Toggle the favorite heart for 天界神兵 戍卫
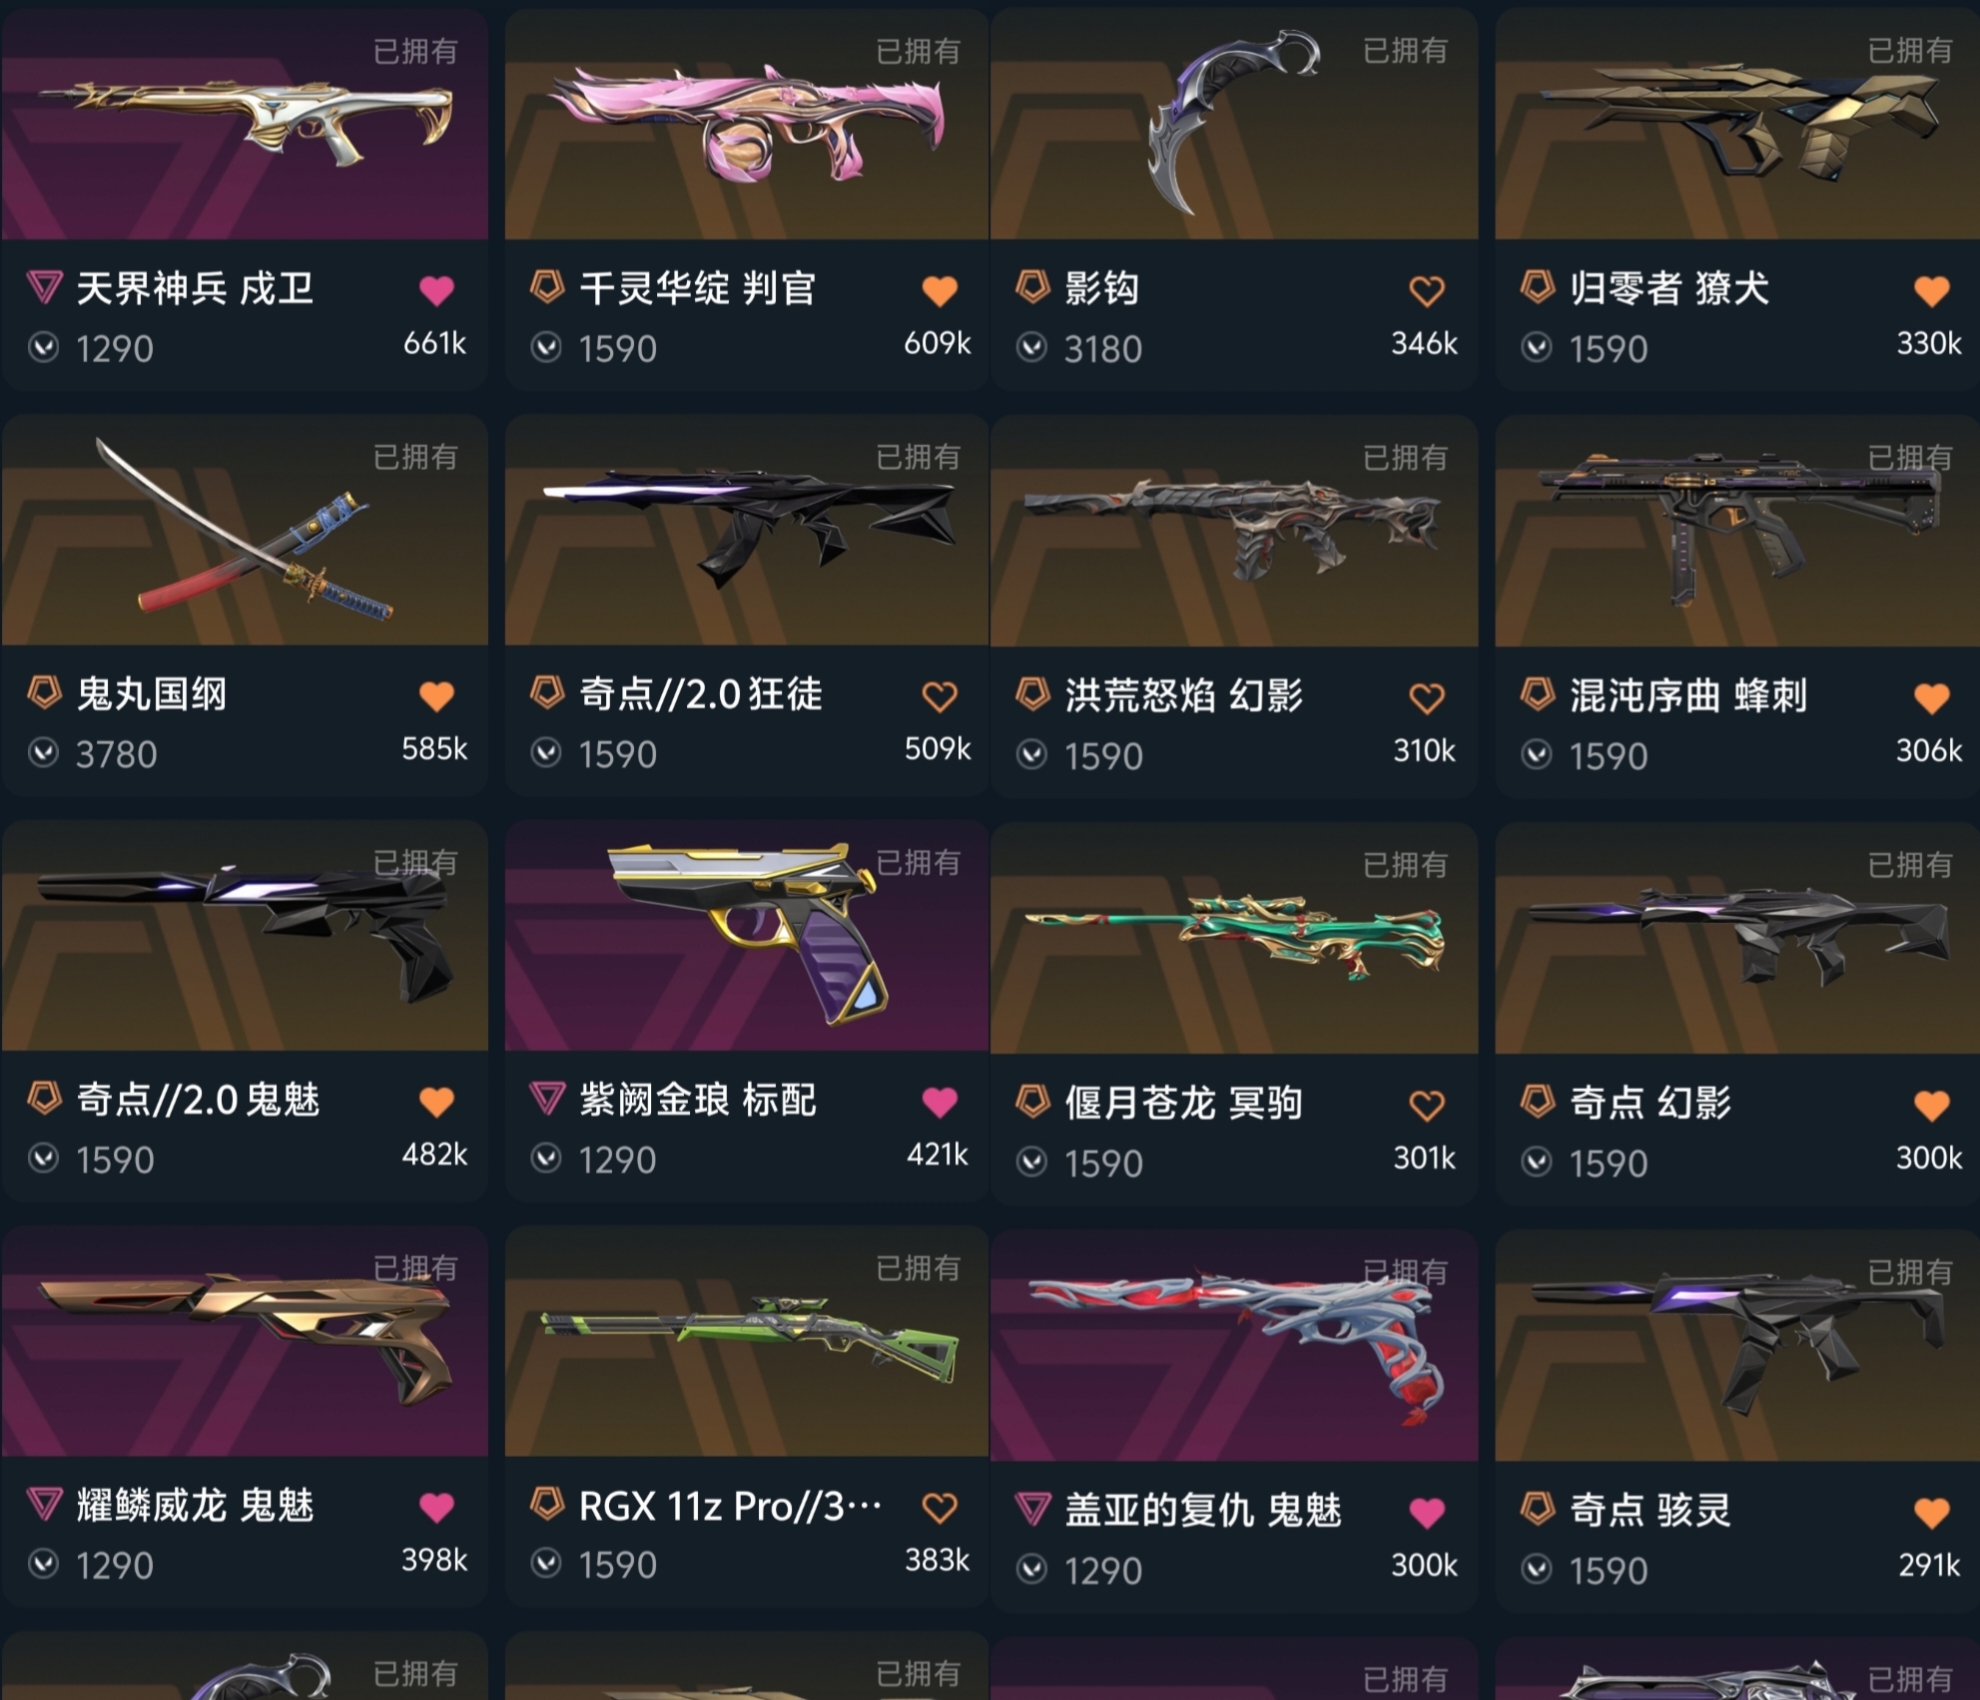This screenshot has width=1980, height=1700. [x=436, y=290]
